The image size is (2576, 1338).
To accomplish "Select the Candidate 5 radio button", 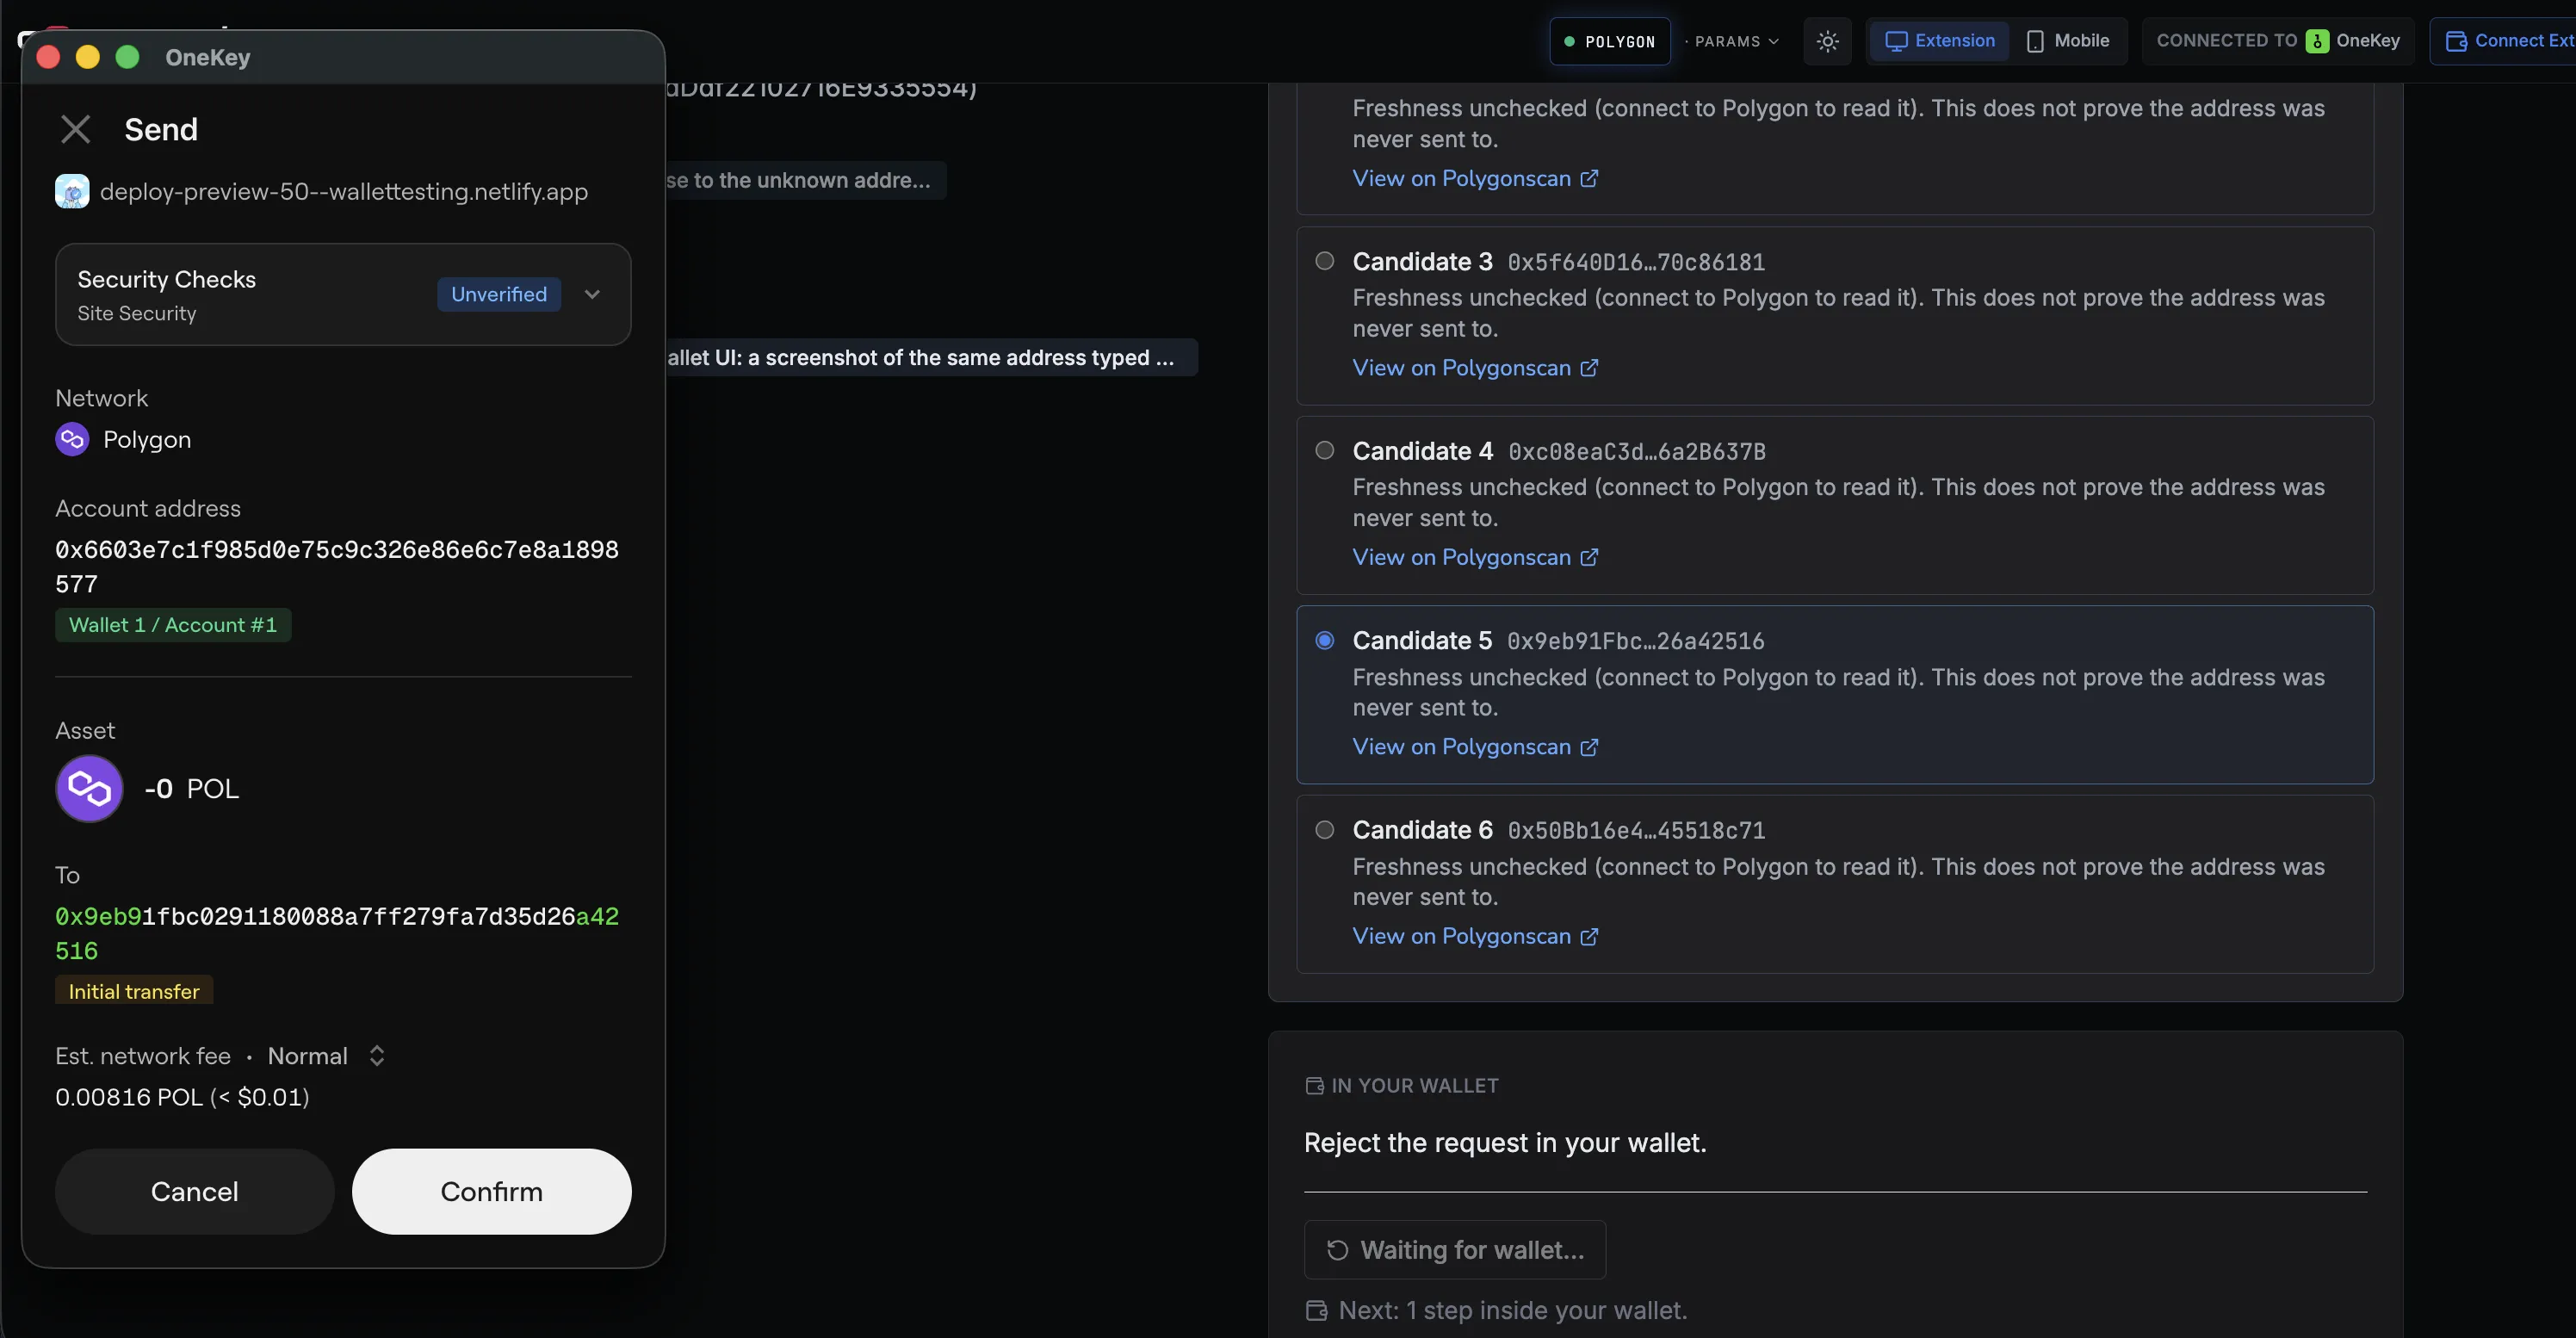I will (1325, 640).
